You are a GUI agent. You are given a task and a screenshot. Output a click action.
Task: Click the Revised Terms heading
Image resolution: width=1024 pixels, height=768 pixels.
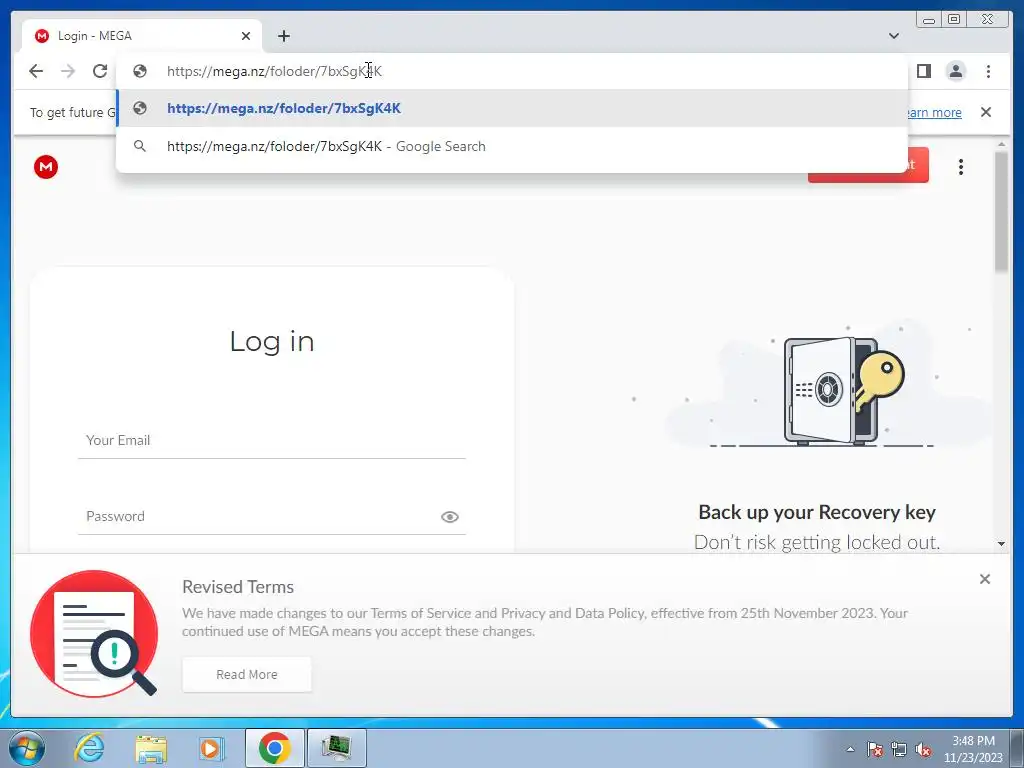click(x=238, y=587)
